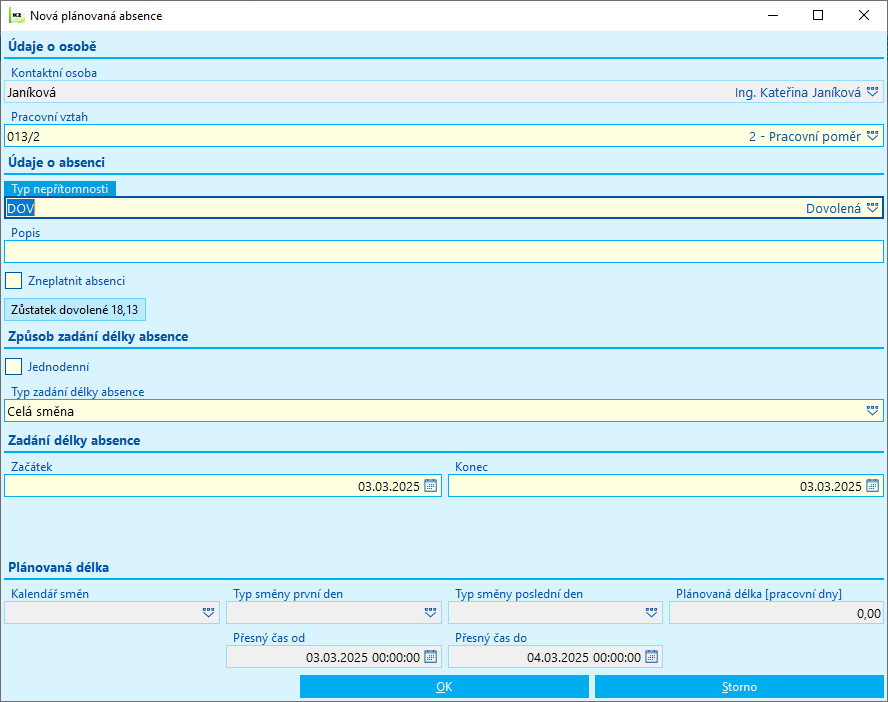
Task: Expand the Typ směny první den dropdown
Action: pyautogui.click(x=430, y=613)
